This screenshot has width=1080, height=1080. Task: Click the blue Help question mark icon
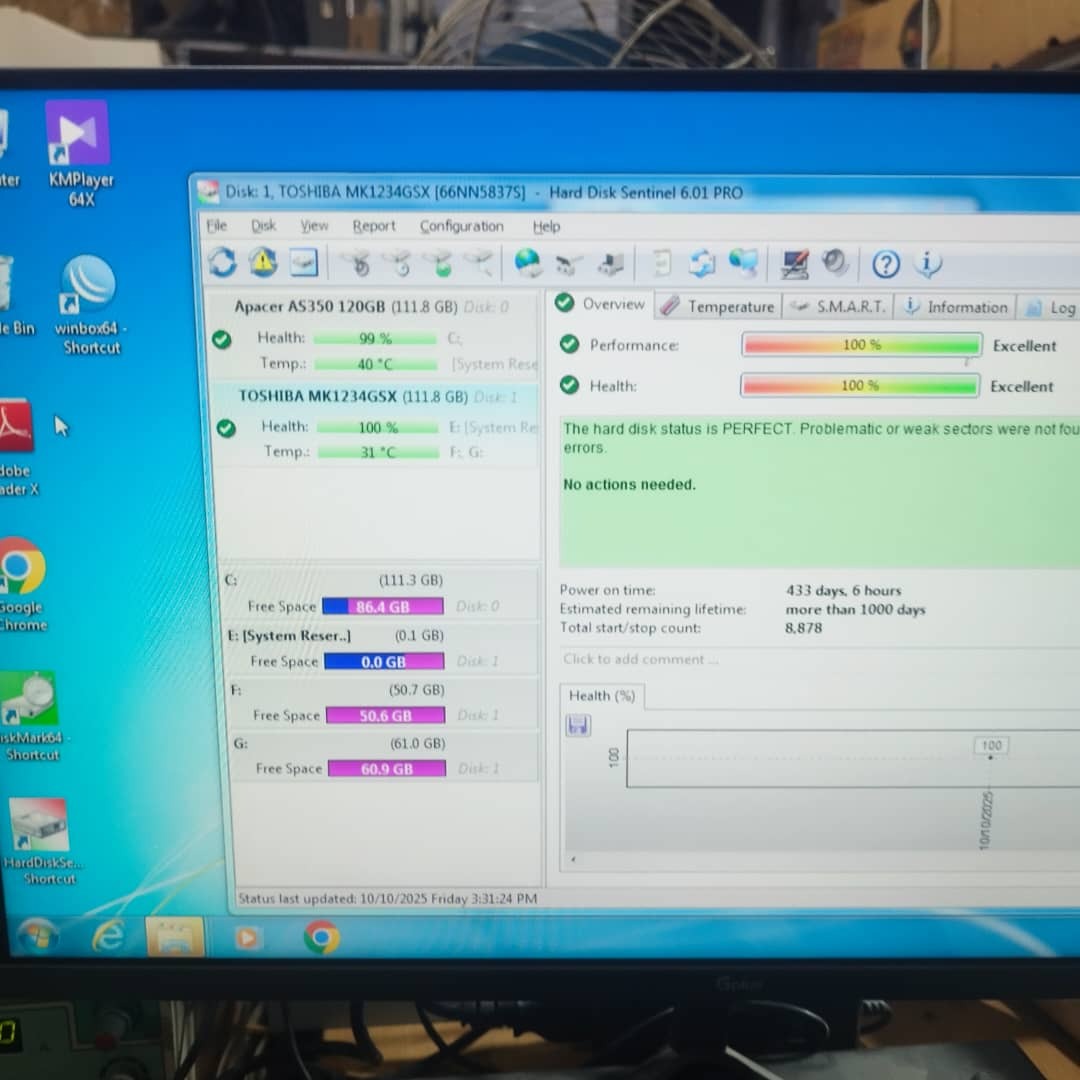pyautogui.click(x=886, y=265)
